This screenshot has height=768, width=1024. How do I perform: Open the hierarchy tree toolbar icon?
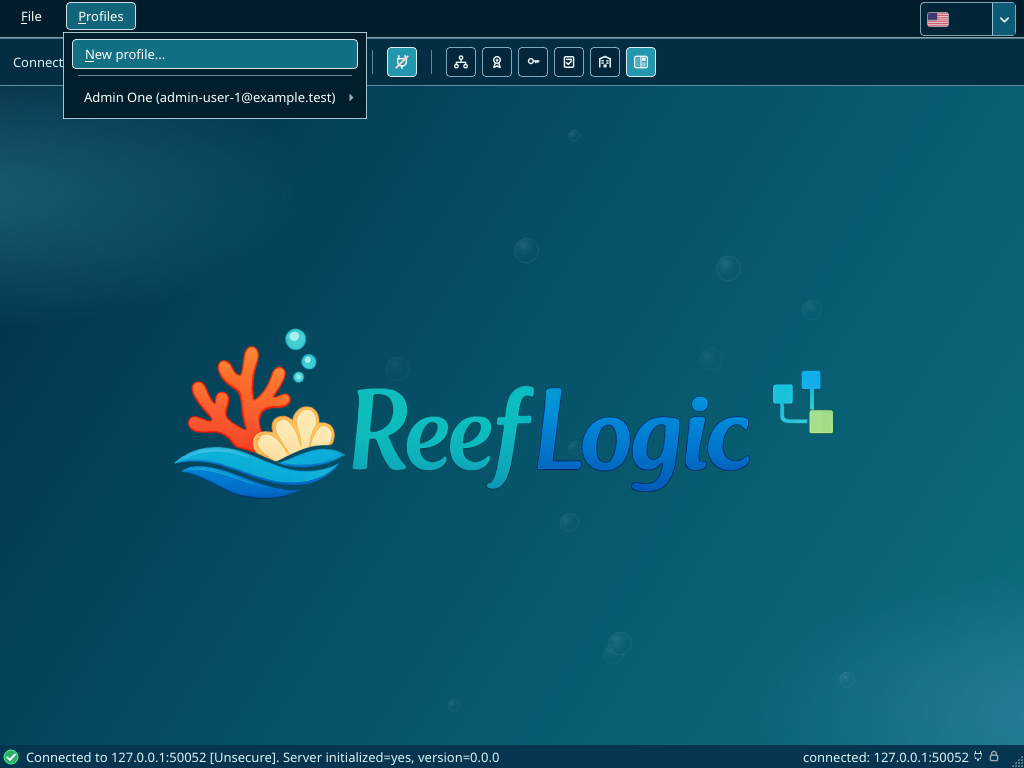point(461,62)
